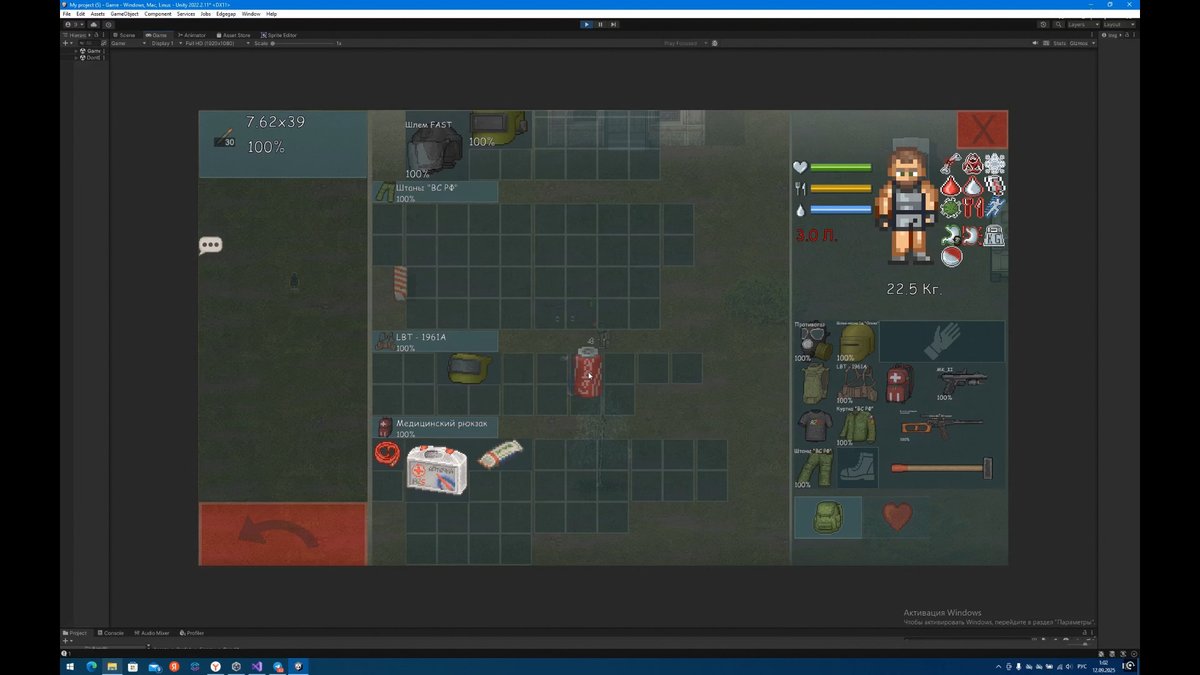Click the gas mask equipment slot
Image resolution: width=1200 pixels, height=675 pixels.
(813, 342)
